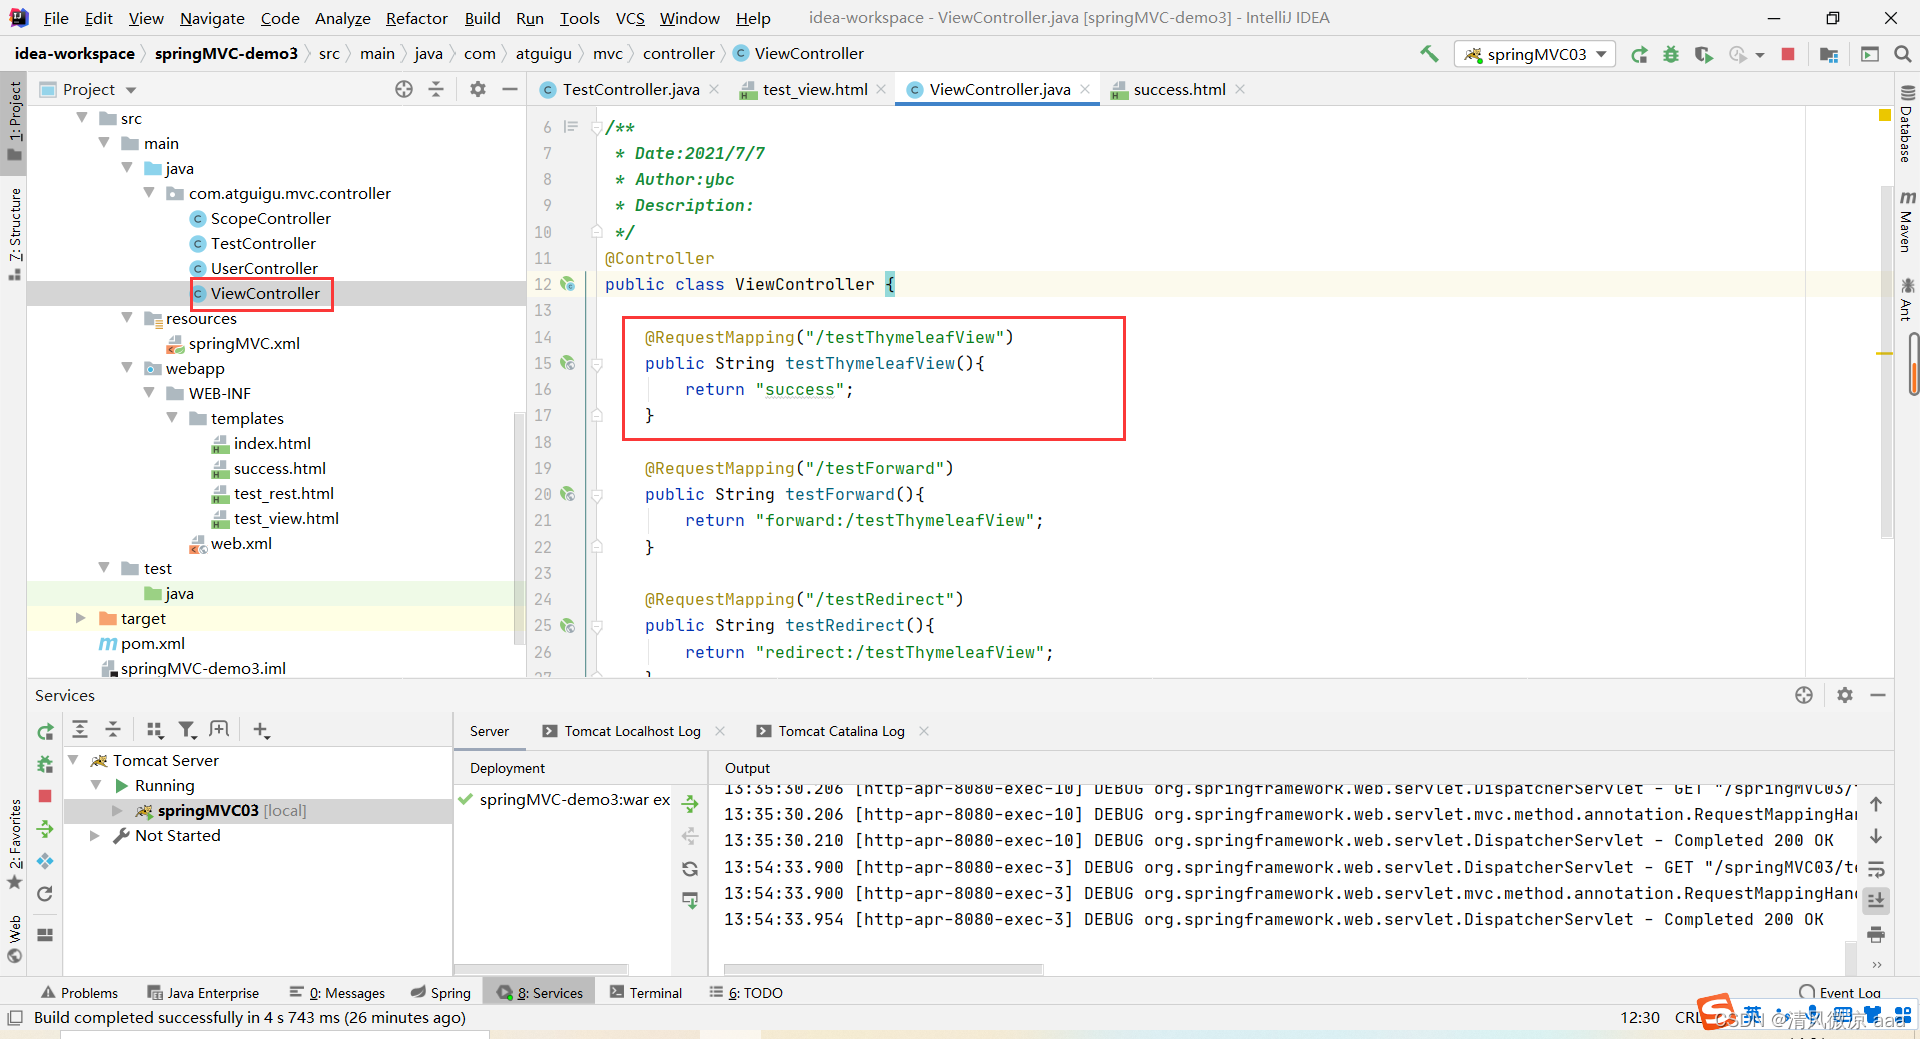The width and height of the screenshot is (1920, 1039).
Task: Collapse the Tomcat Server node
Action: [x=73, y=760]
